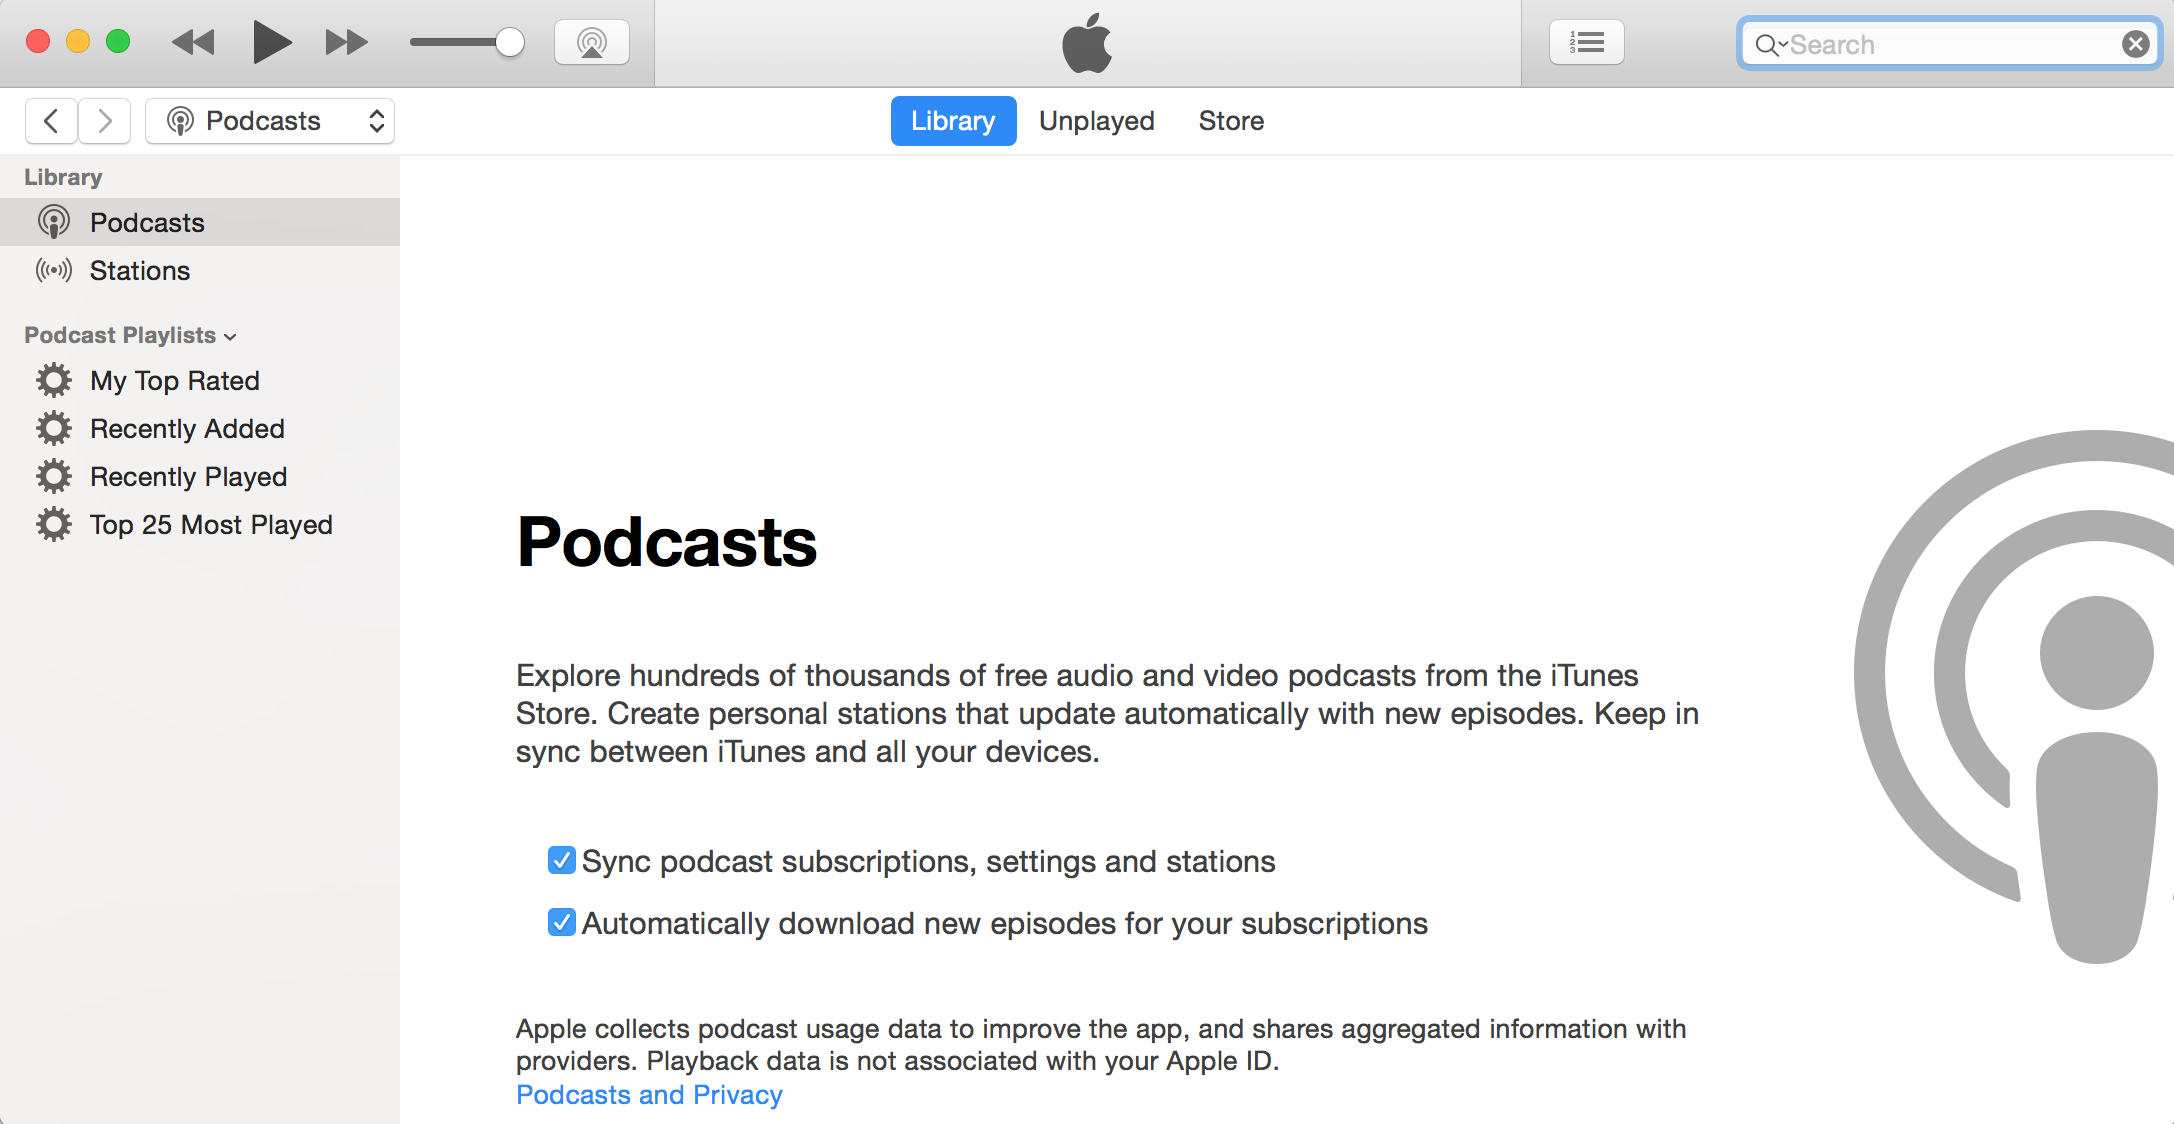
Task: Select the Recently Played playlist
Action: (x=188, y=477)
